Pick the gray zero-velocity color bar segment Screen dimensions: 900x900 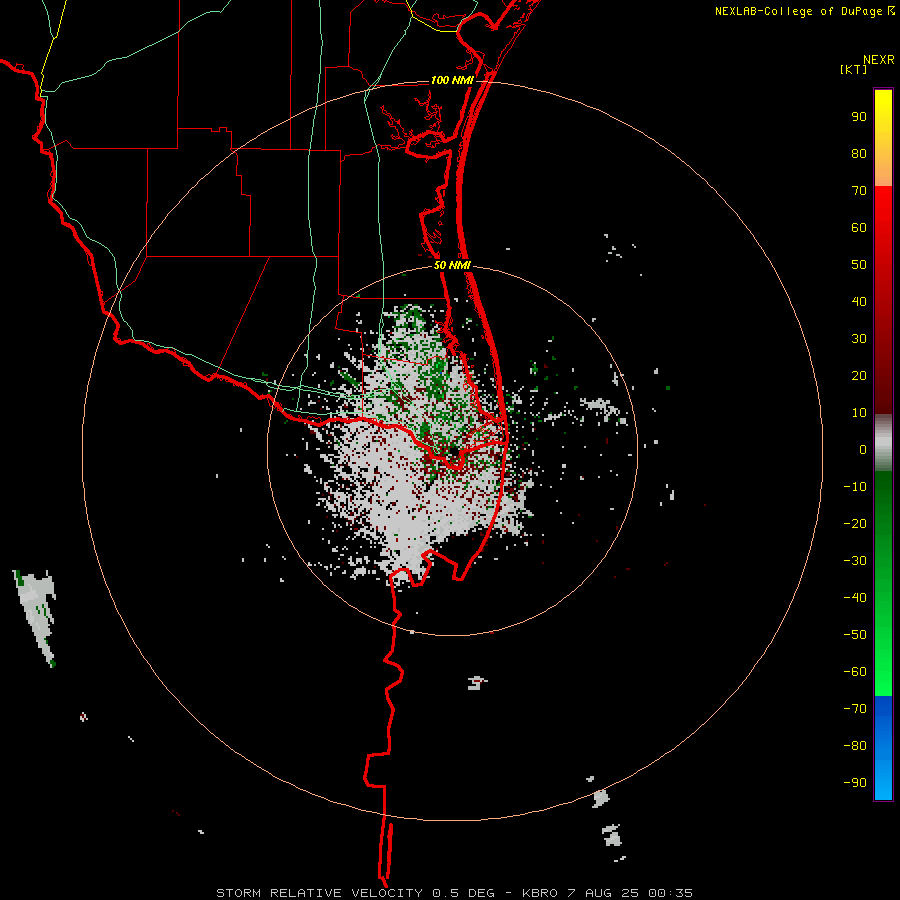(x=883, y=443)
